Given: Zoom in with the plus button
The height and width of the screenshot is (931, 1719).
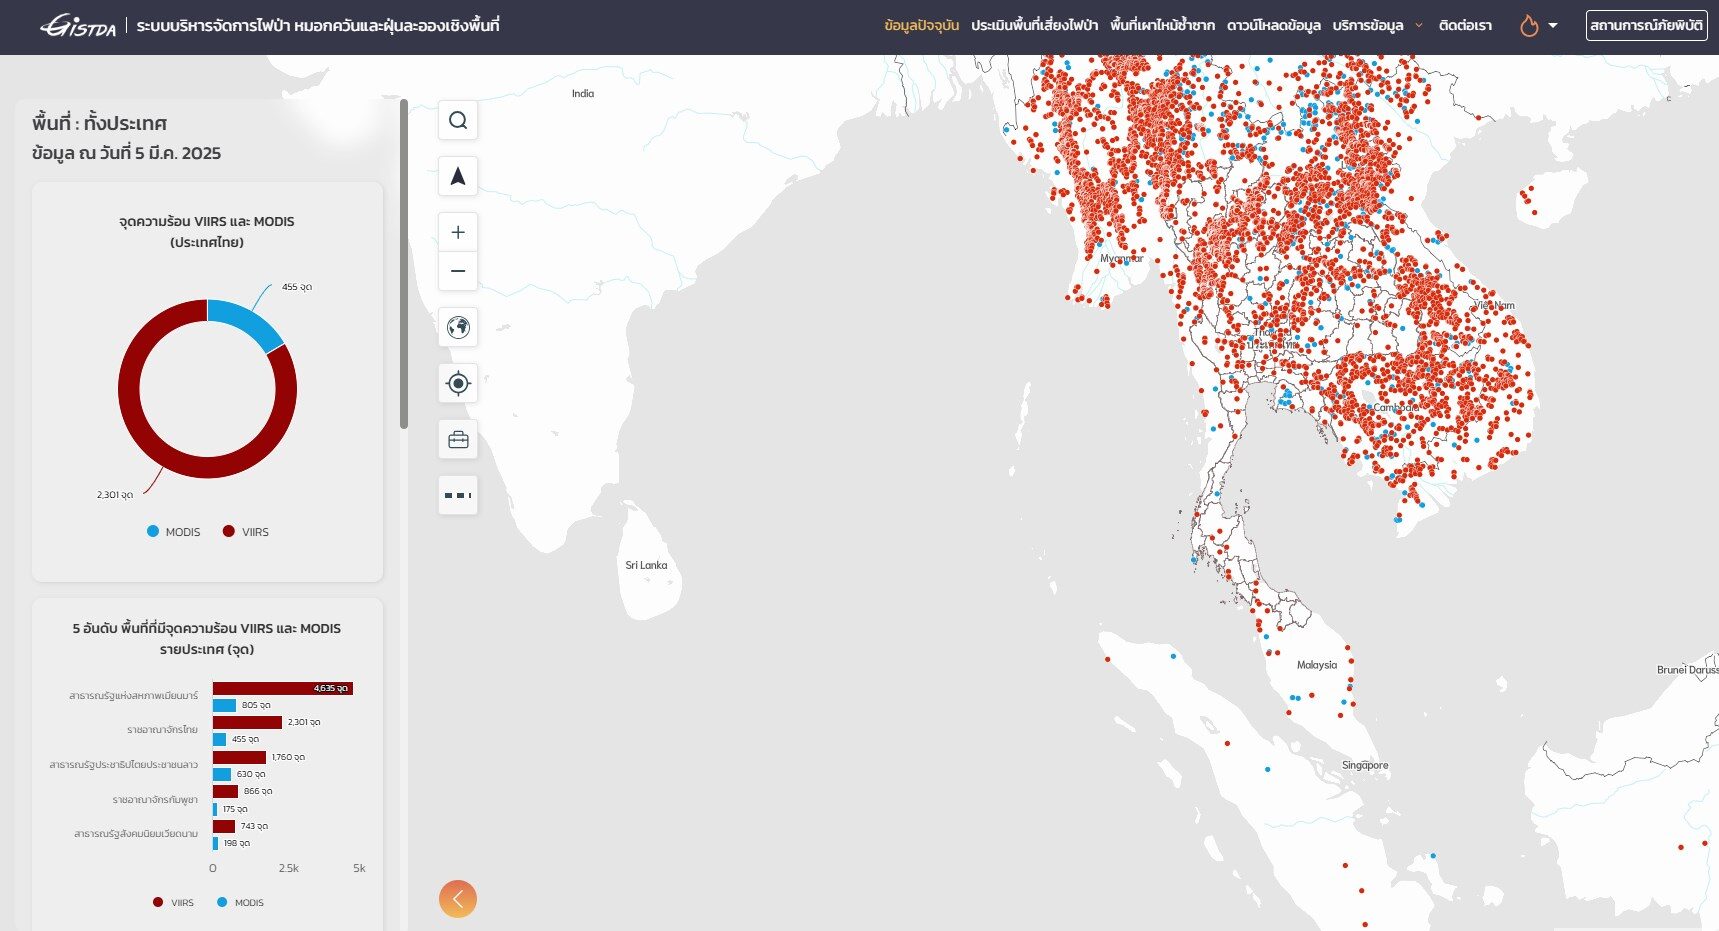Looking at the screenshot, I should pyautogui.click(x=458, y=232).
